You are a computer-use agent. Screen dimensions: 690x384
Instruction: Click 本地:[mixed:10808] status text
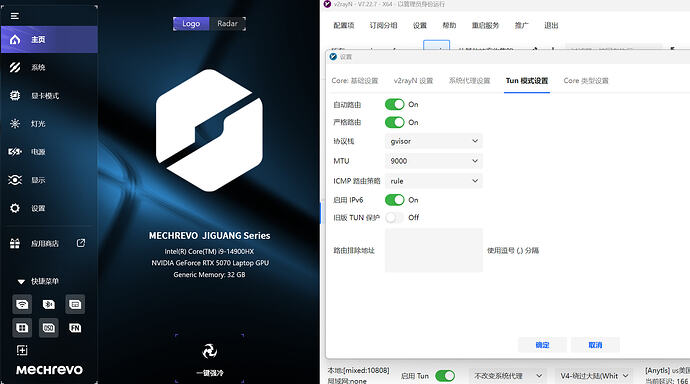point(358,370)
